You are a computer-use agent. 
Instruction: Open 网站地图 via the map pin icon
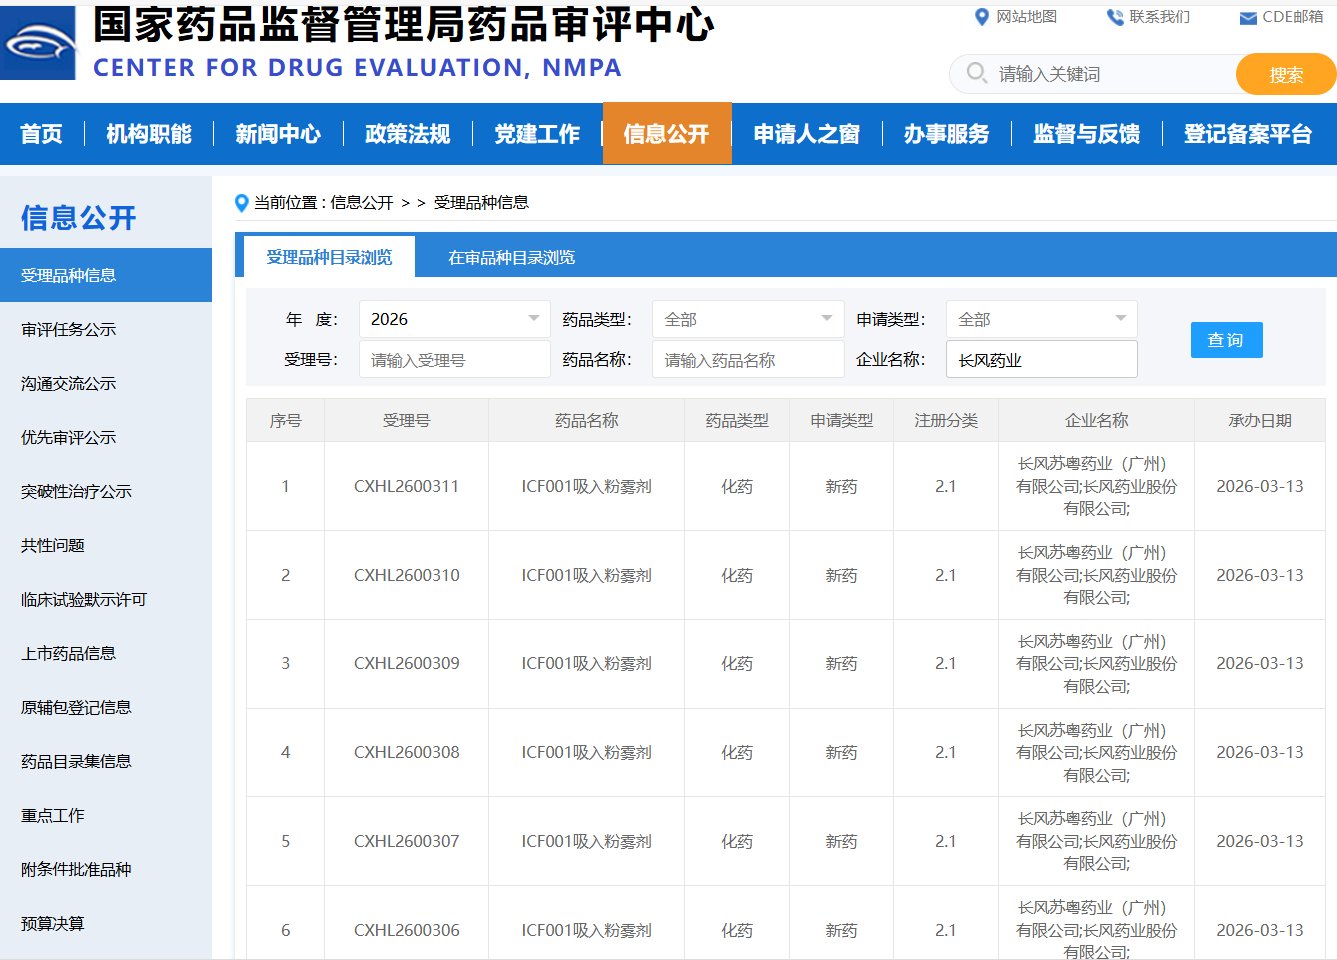(x=981, y=17)
